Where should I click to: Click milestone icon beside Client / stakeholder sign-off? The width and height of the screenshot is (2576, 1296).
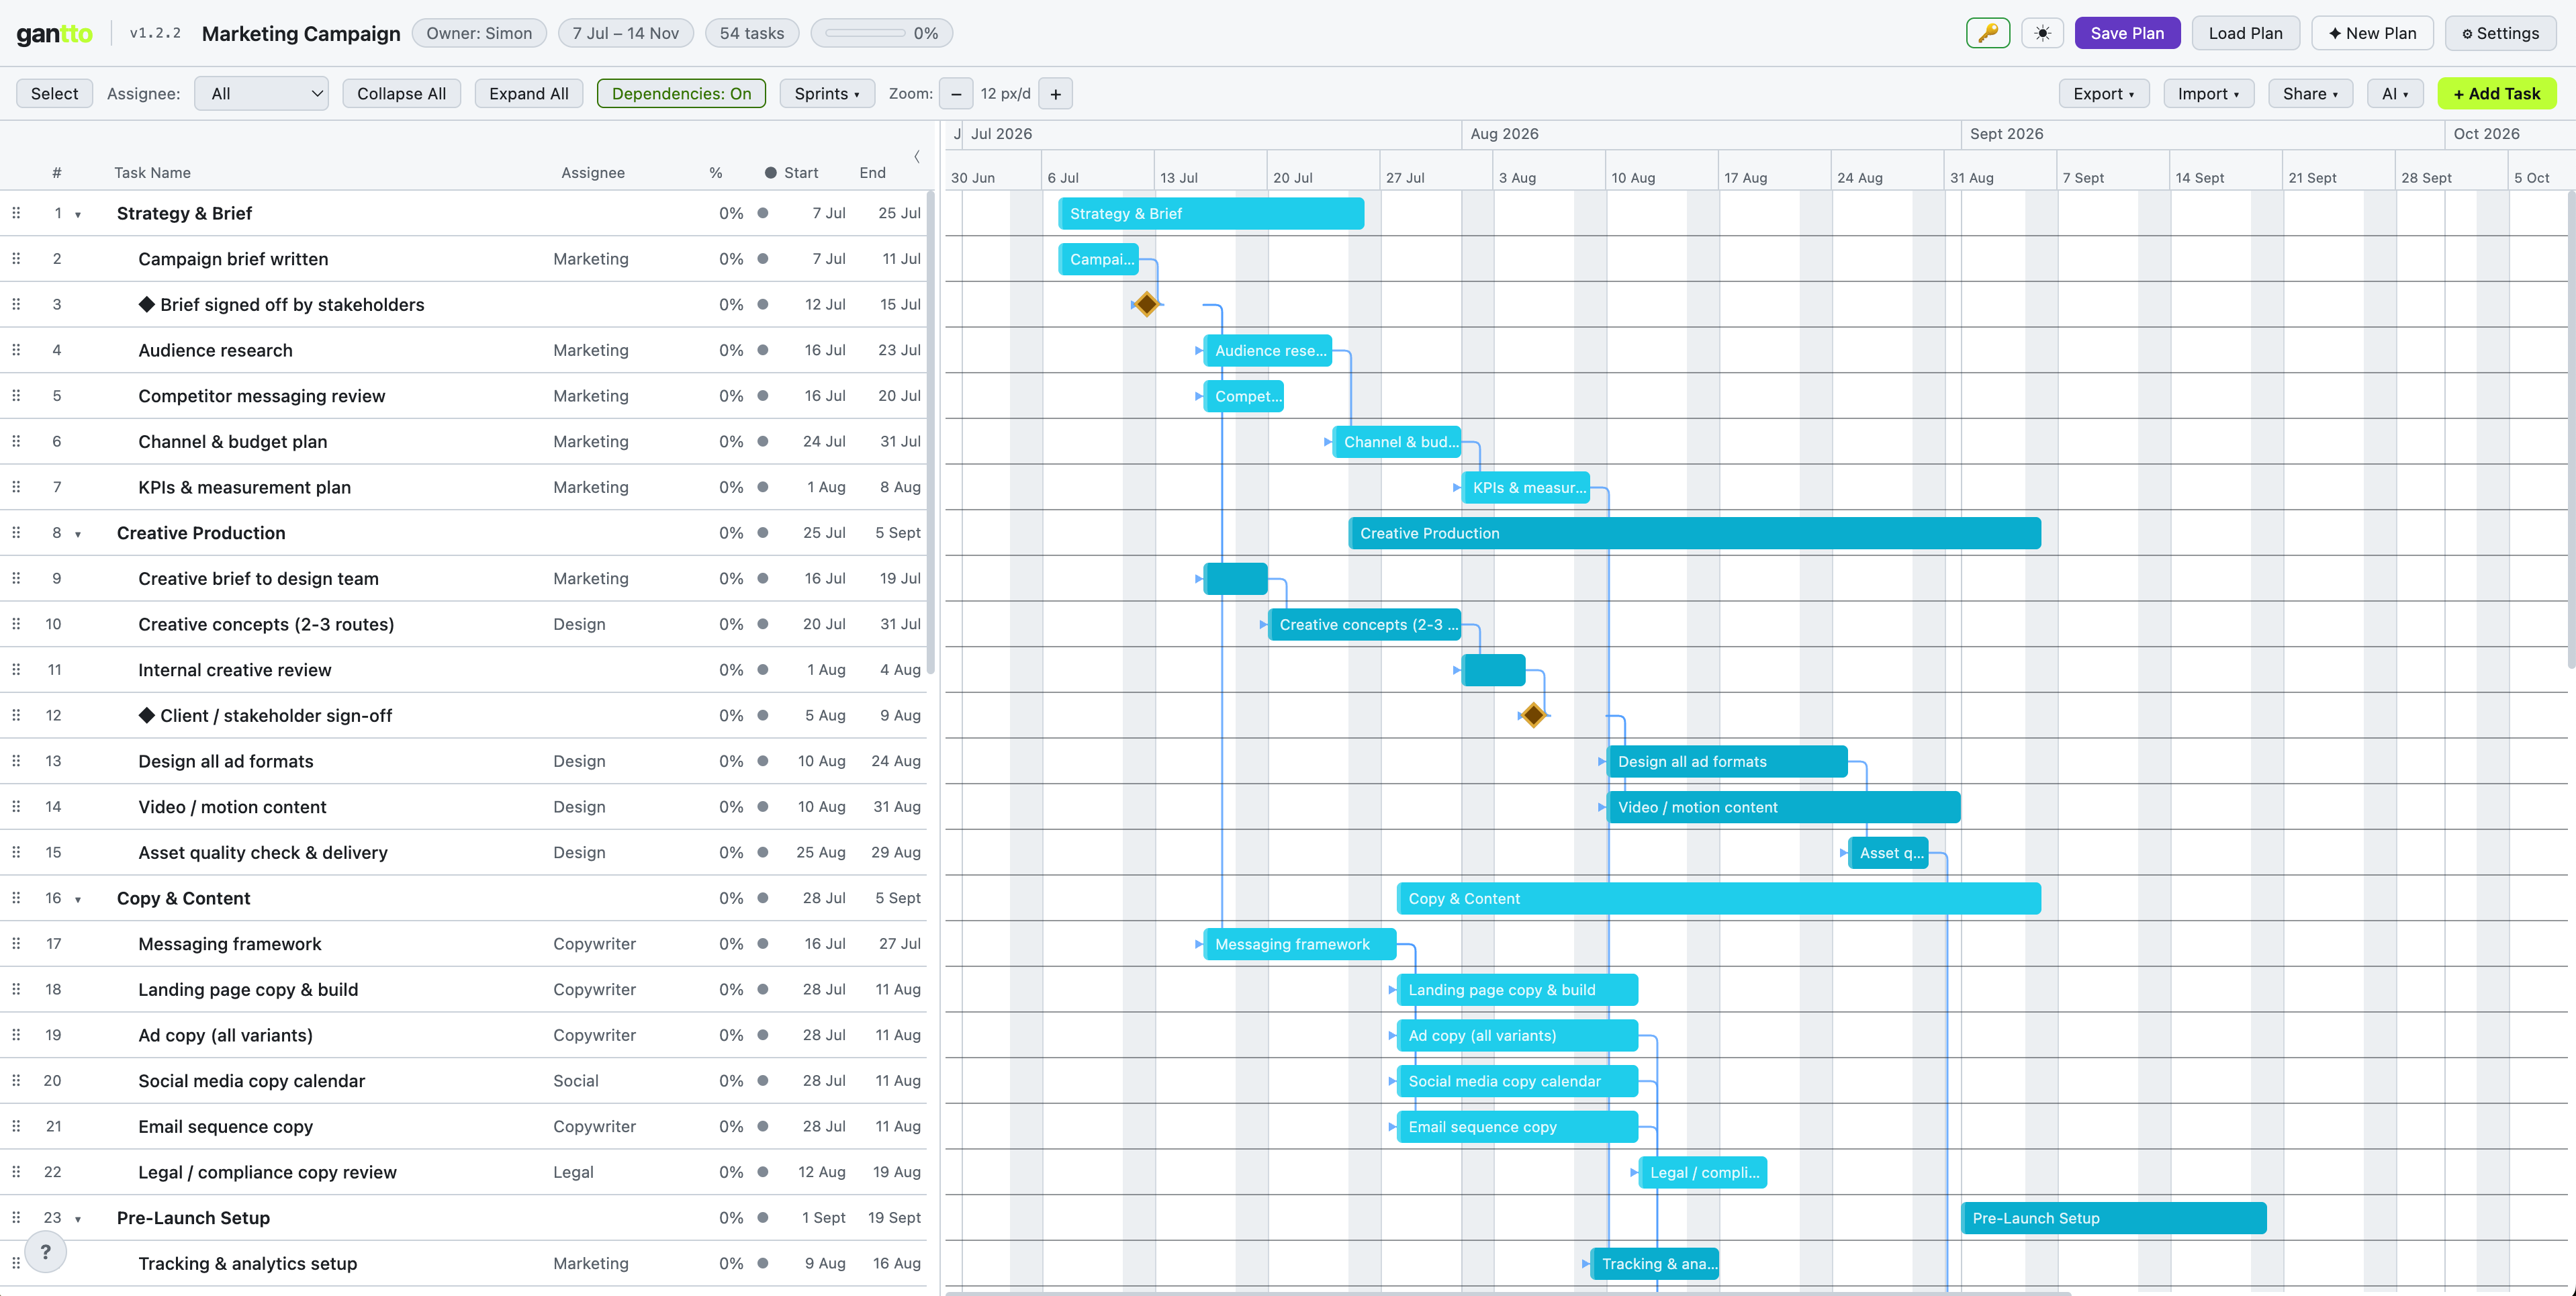(147, 715)
